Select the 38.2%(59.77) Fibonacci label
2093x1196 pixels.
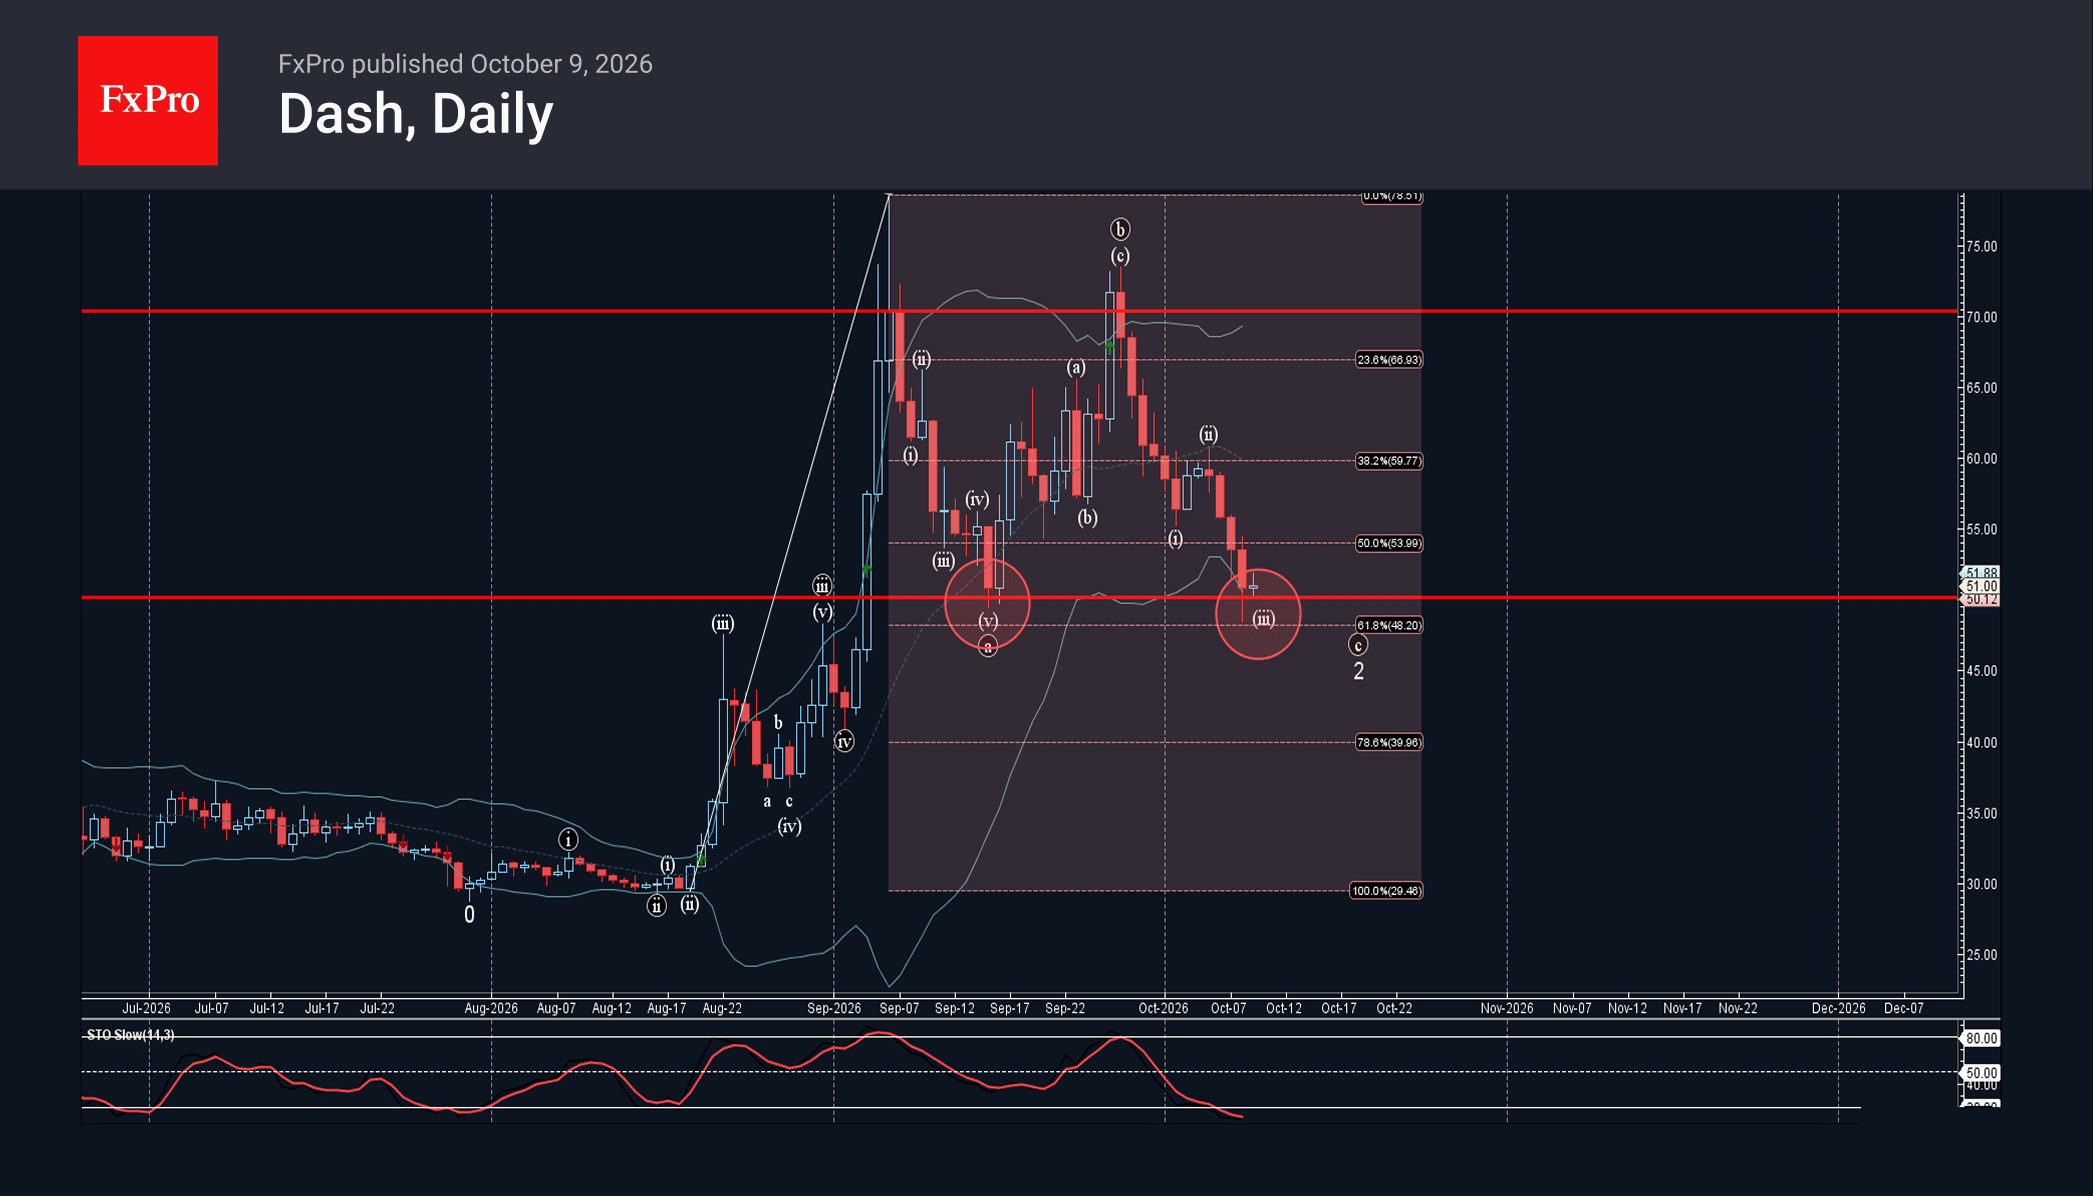pos(1388,461)
